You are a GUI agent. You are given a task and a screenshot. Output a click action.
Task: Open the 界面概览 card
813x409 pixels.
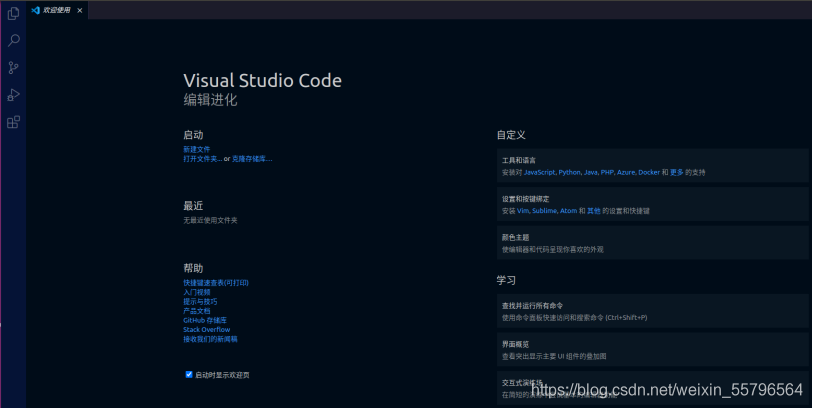(654, 350)
